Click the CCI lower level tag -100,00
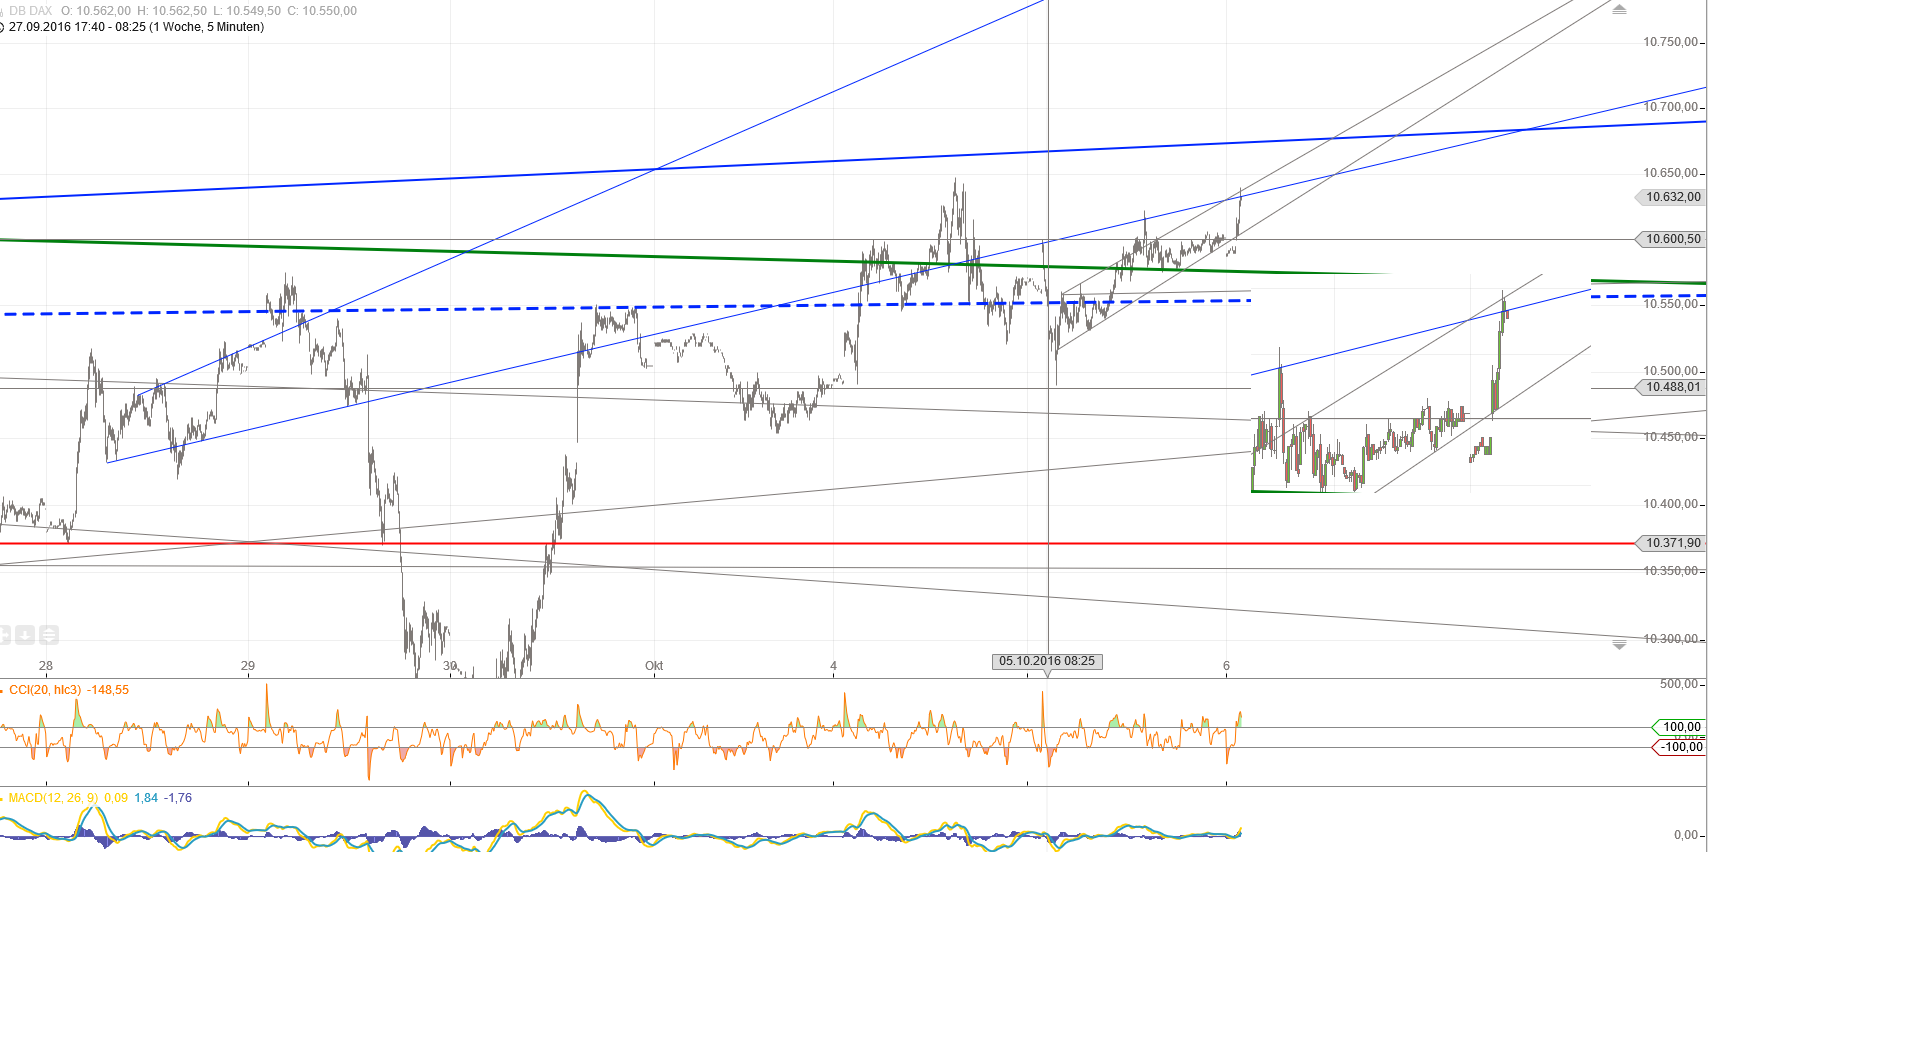Image resolution: width=1920 pixels, height=1040 pixels. click(1678, 747)
